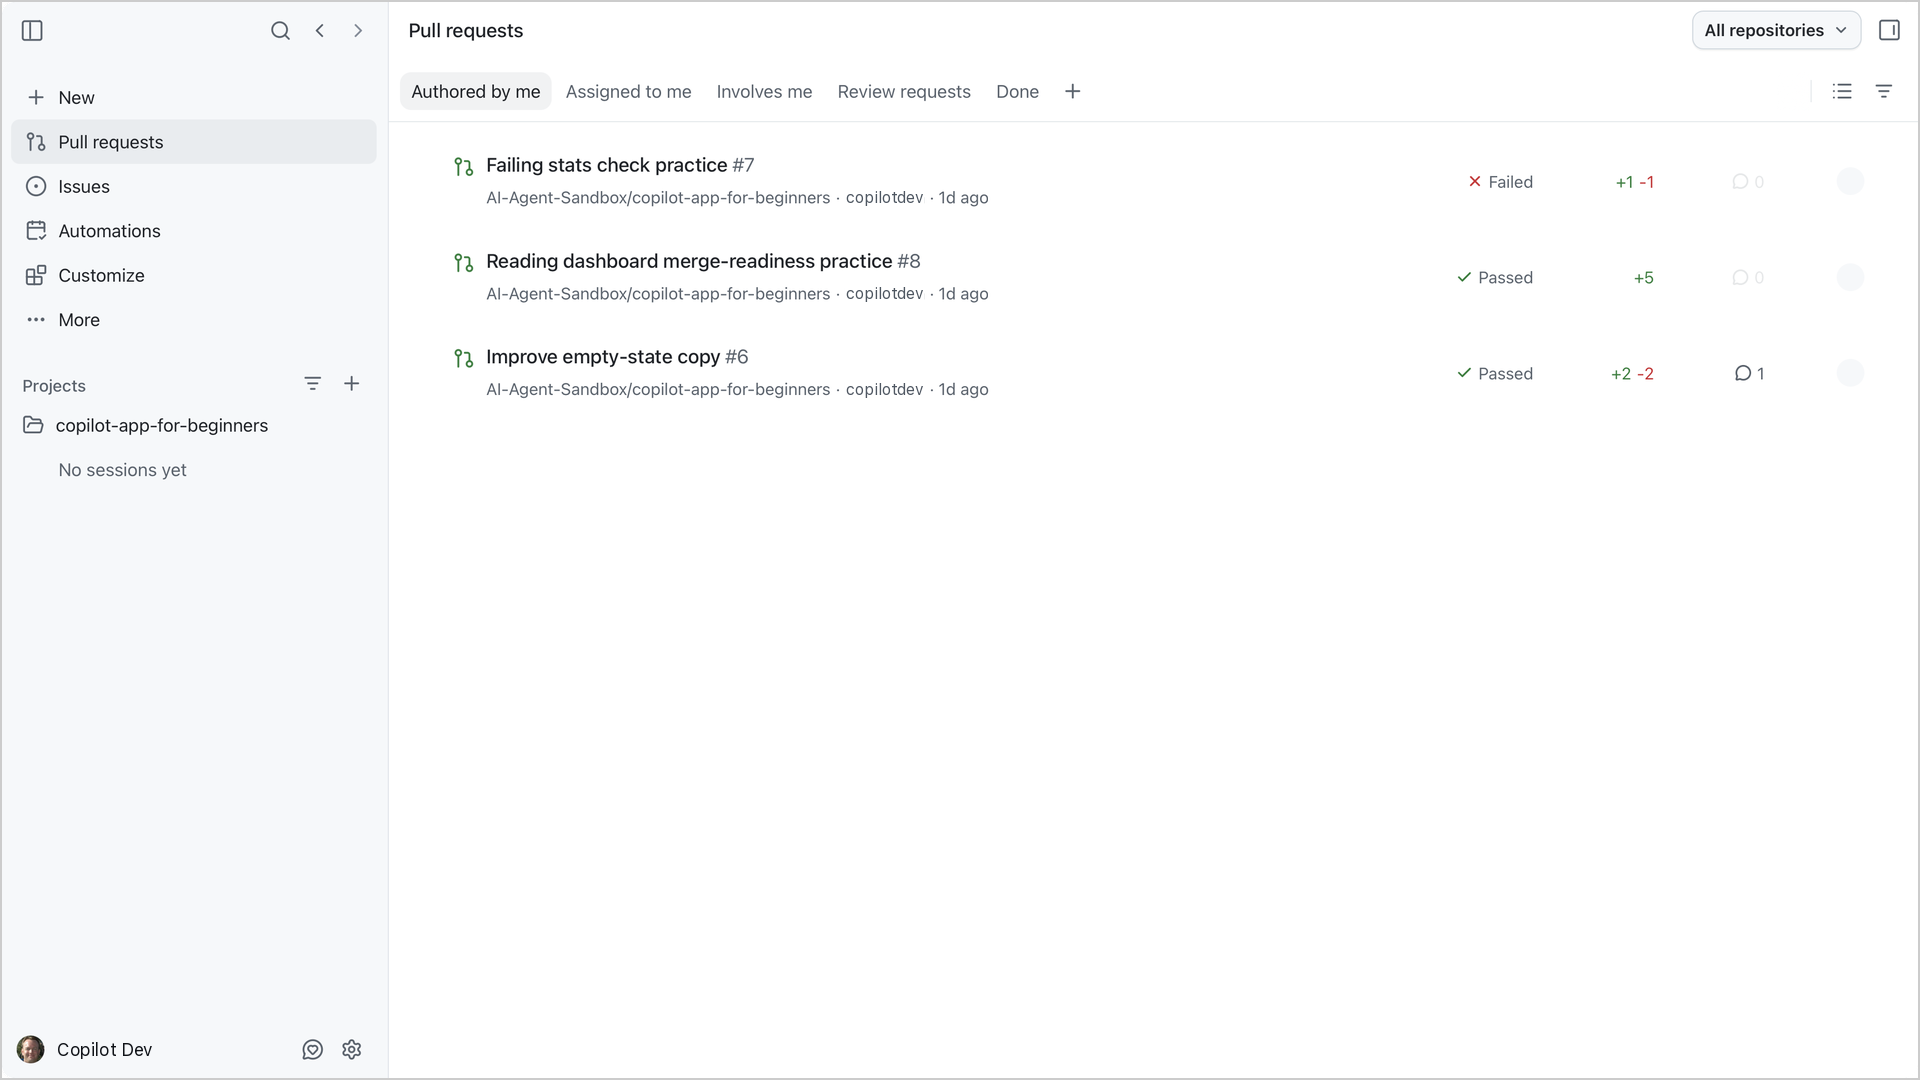Open settings gear icon

(x=351, y=1049)
